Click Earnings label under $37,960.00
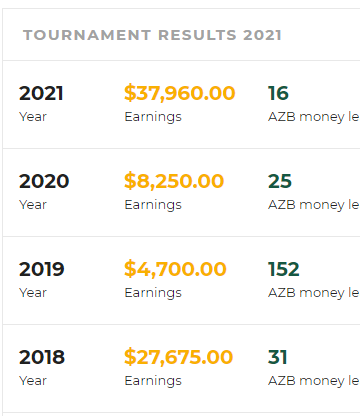 point(153,117)
